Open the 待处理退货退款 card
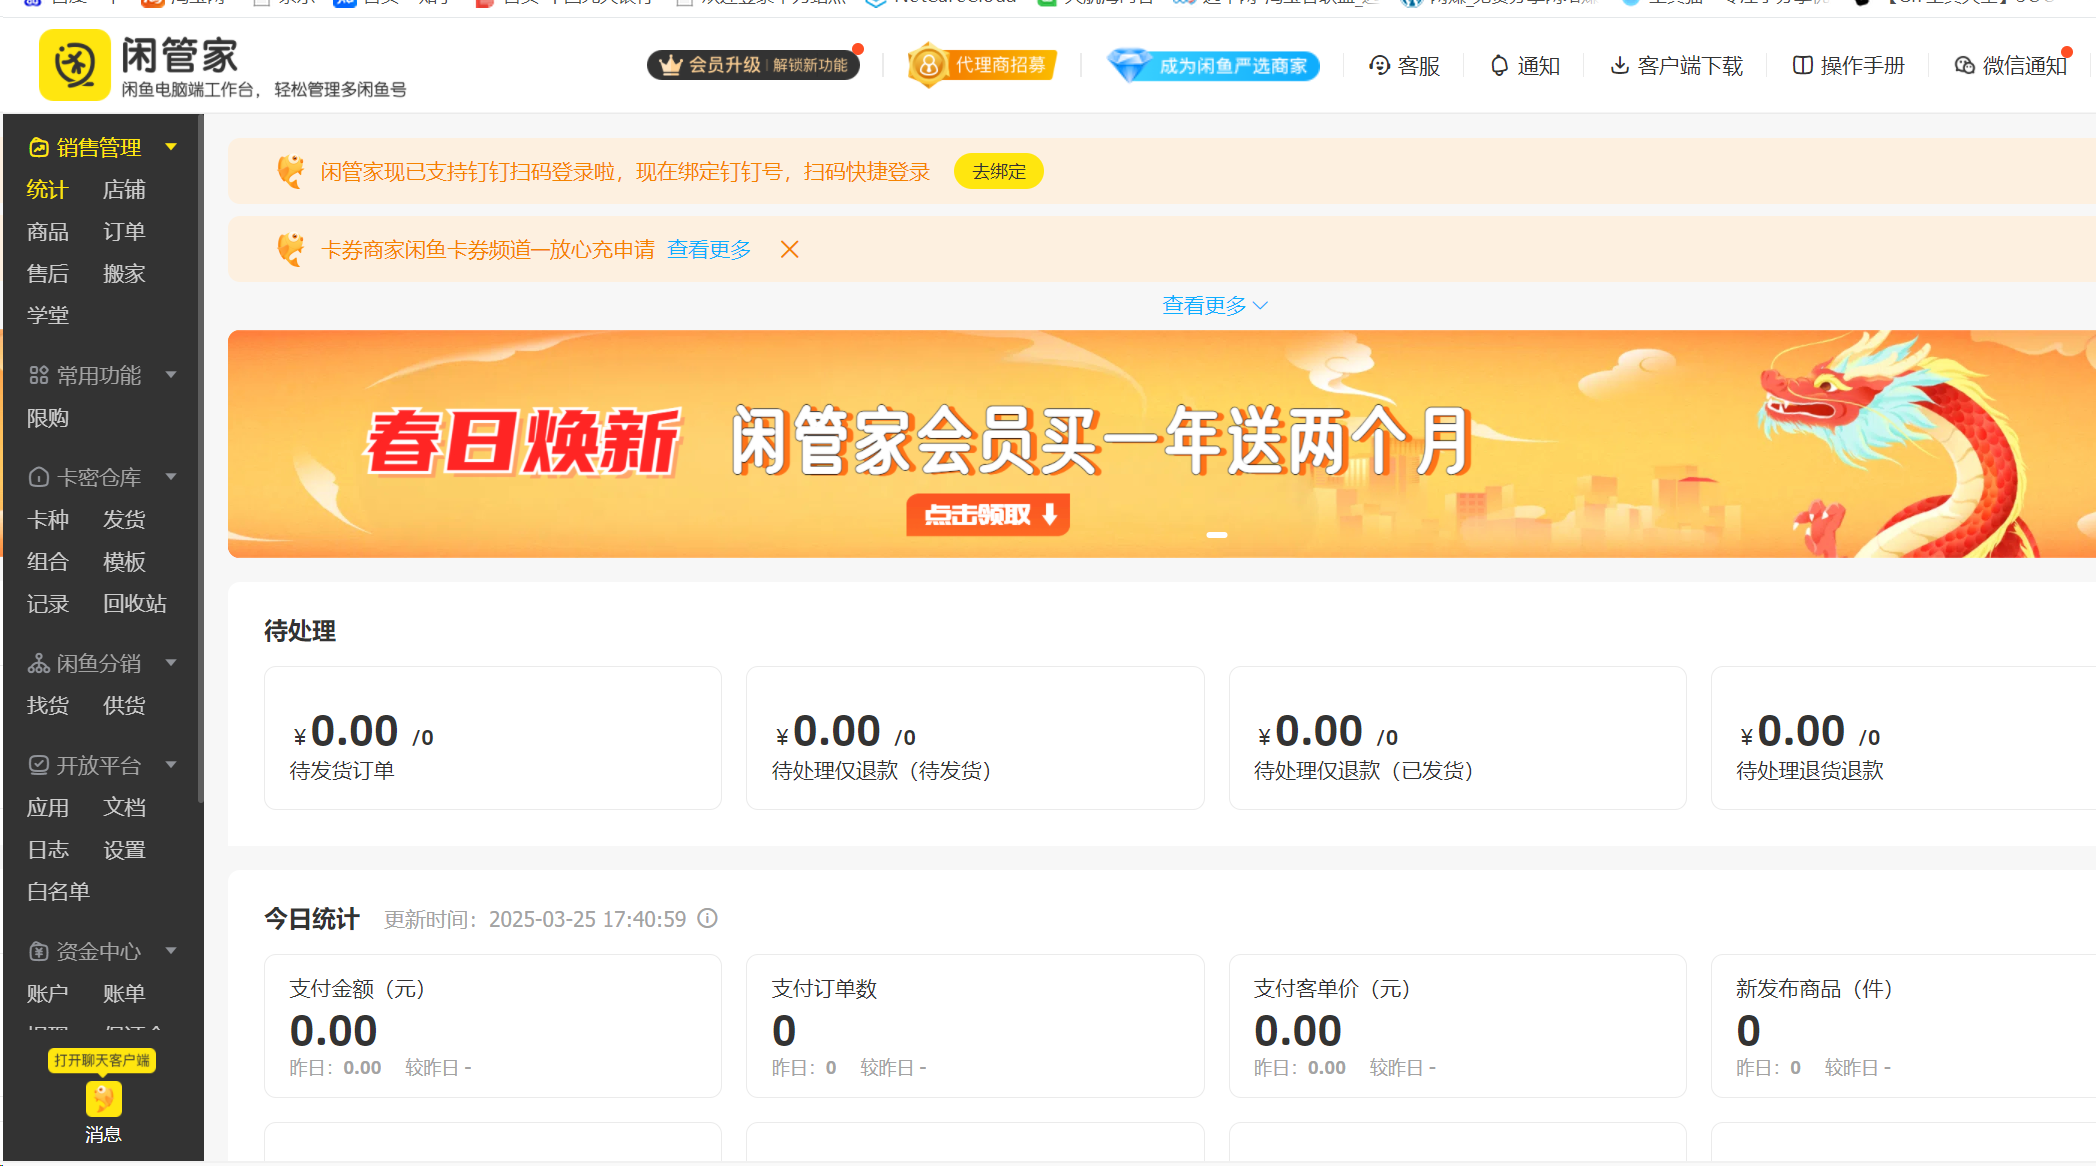Image resolution: width=2096 pixels, height=1166 pixels. pos(1904,738)
